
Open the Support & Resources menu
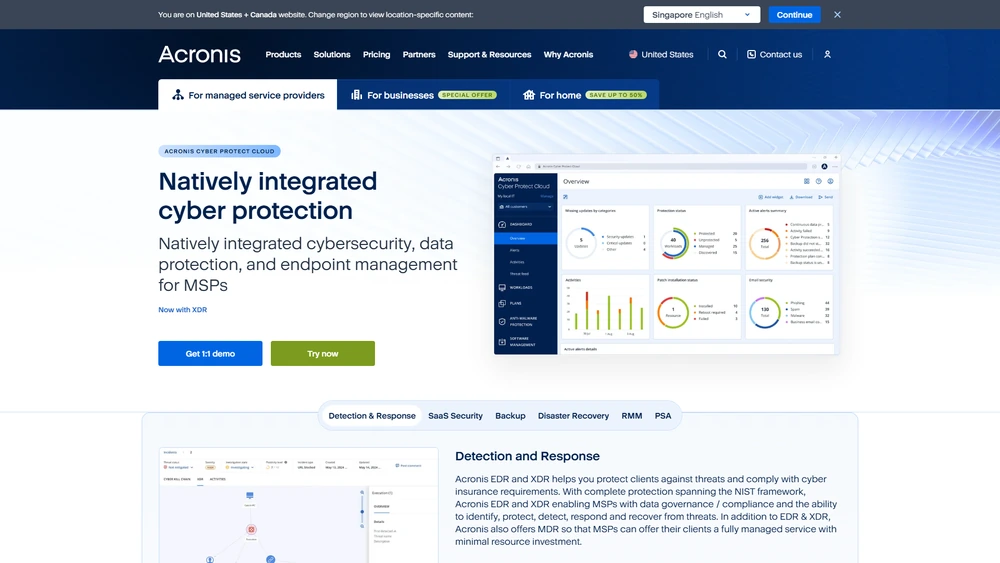click(489, 54)
